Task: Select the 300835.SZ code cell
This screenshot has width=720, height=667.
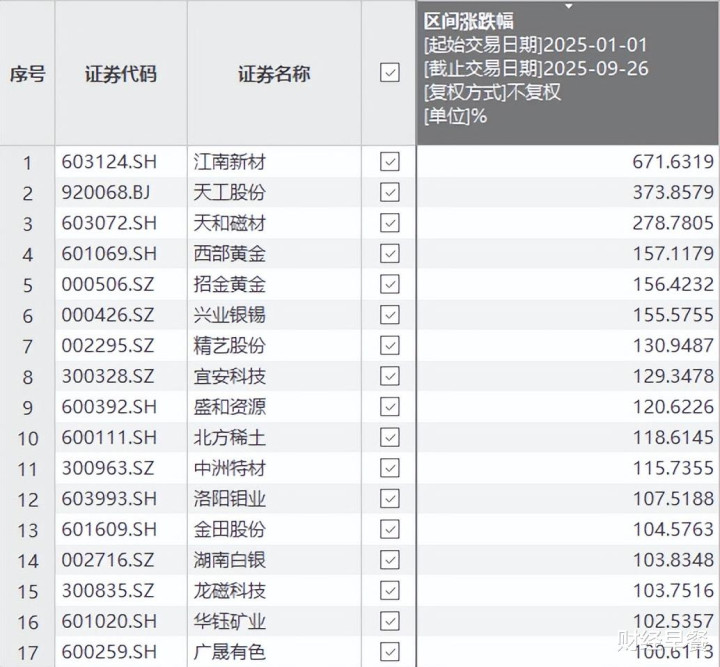Action: (x=108, y=591)
